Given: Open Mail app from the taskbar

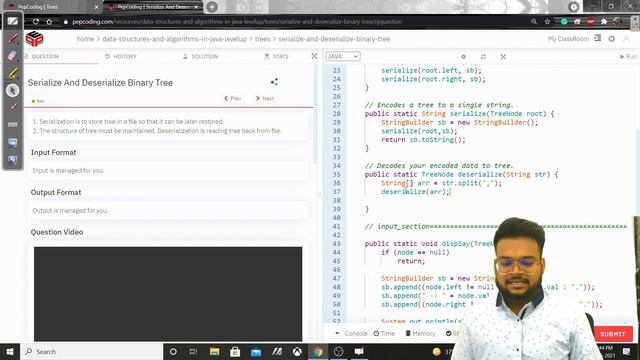Looking at the screenshot, I should 256,351.
